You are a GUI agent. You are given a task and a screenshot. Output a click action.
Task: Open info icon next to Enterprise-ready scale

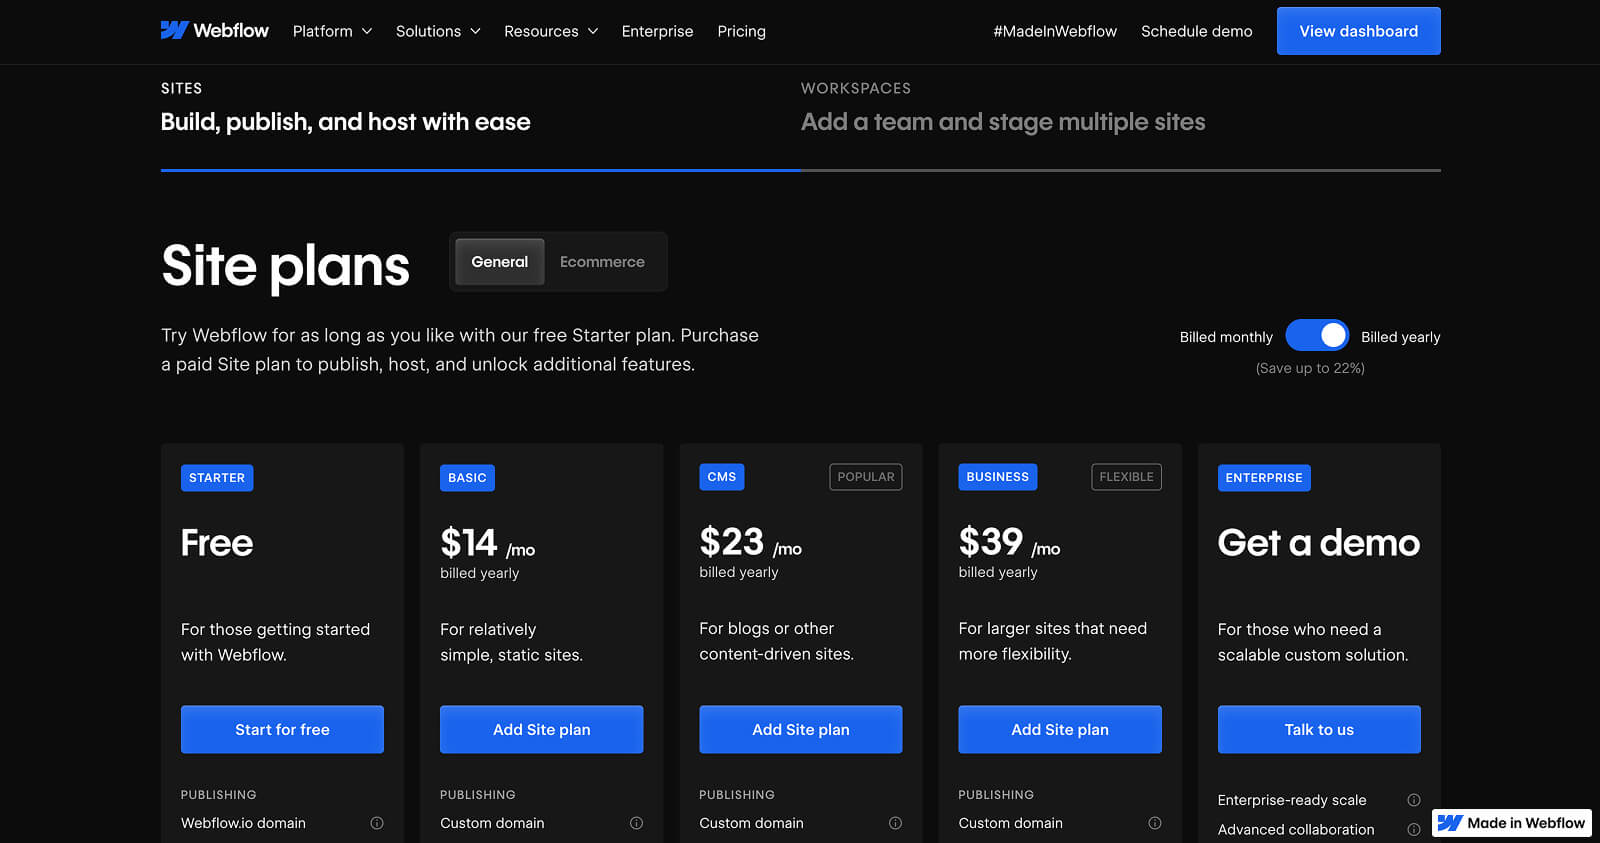pos(1414,800)
